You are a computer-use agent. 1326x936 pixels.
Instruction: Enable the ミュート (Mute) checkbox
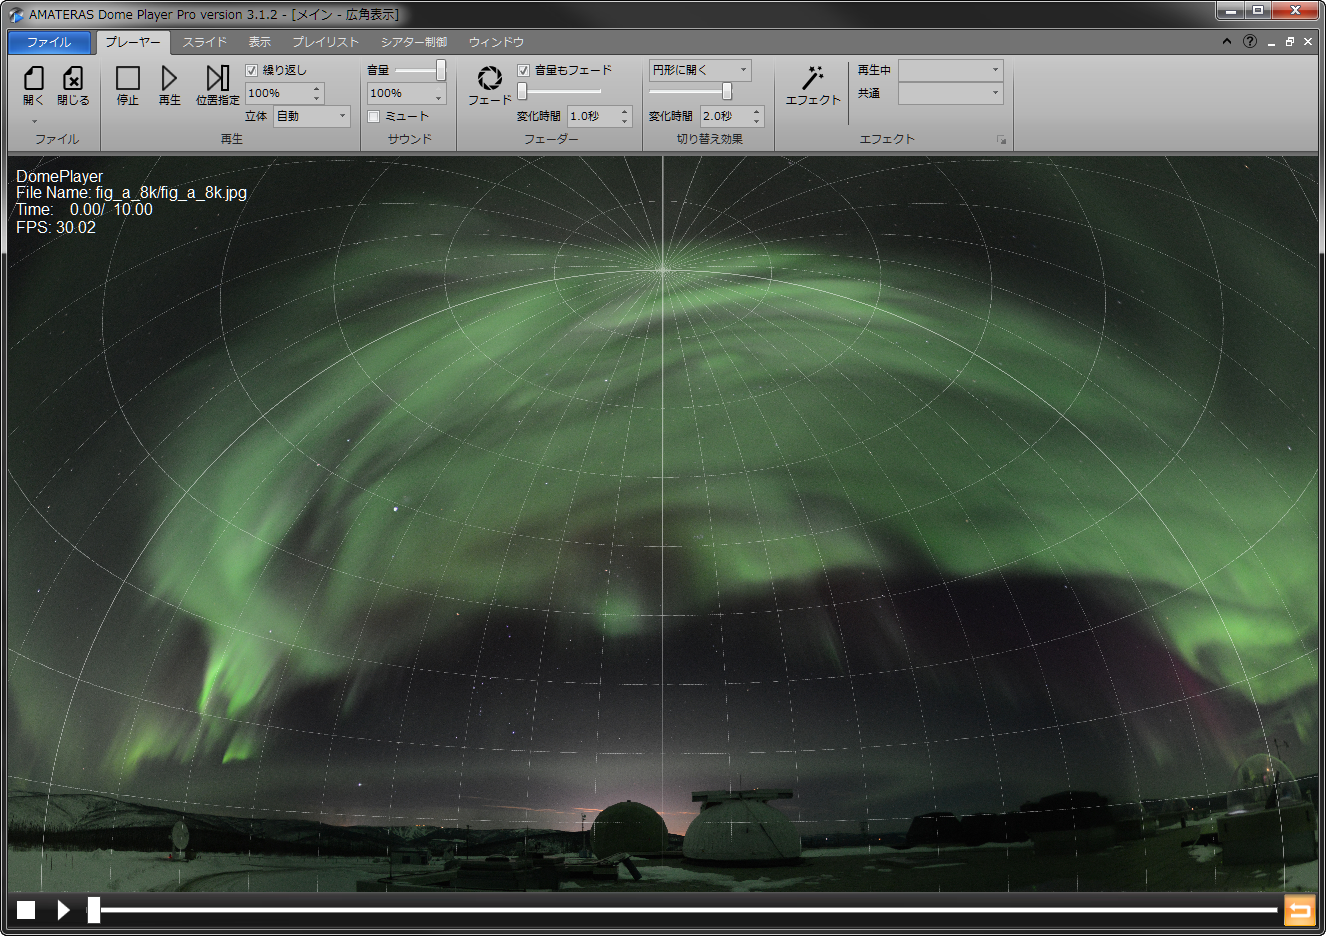tap(374, 117)
